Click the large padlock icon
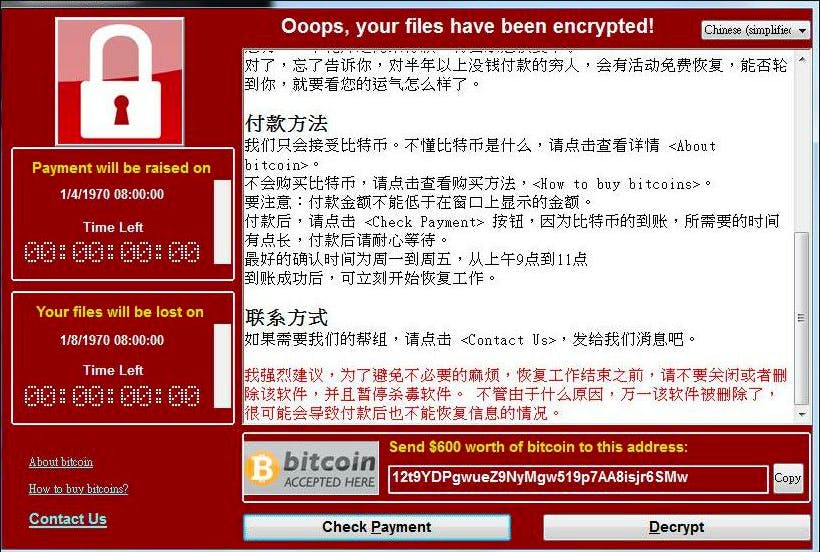The height and width of the screenshot is (552, 820). (120, 82)
